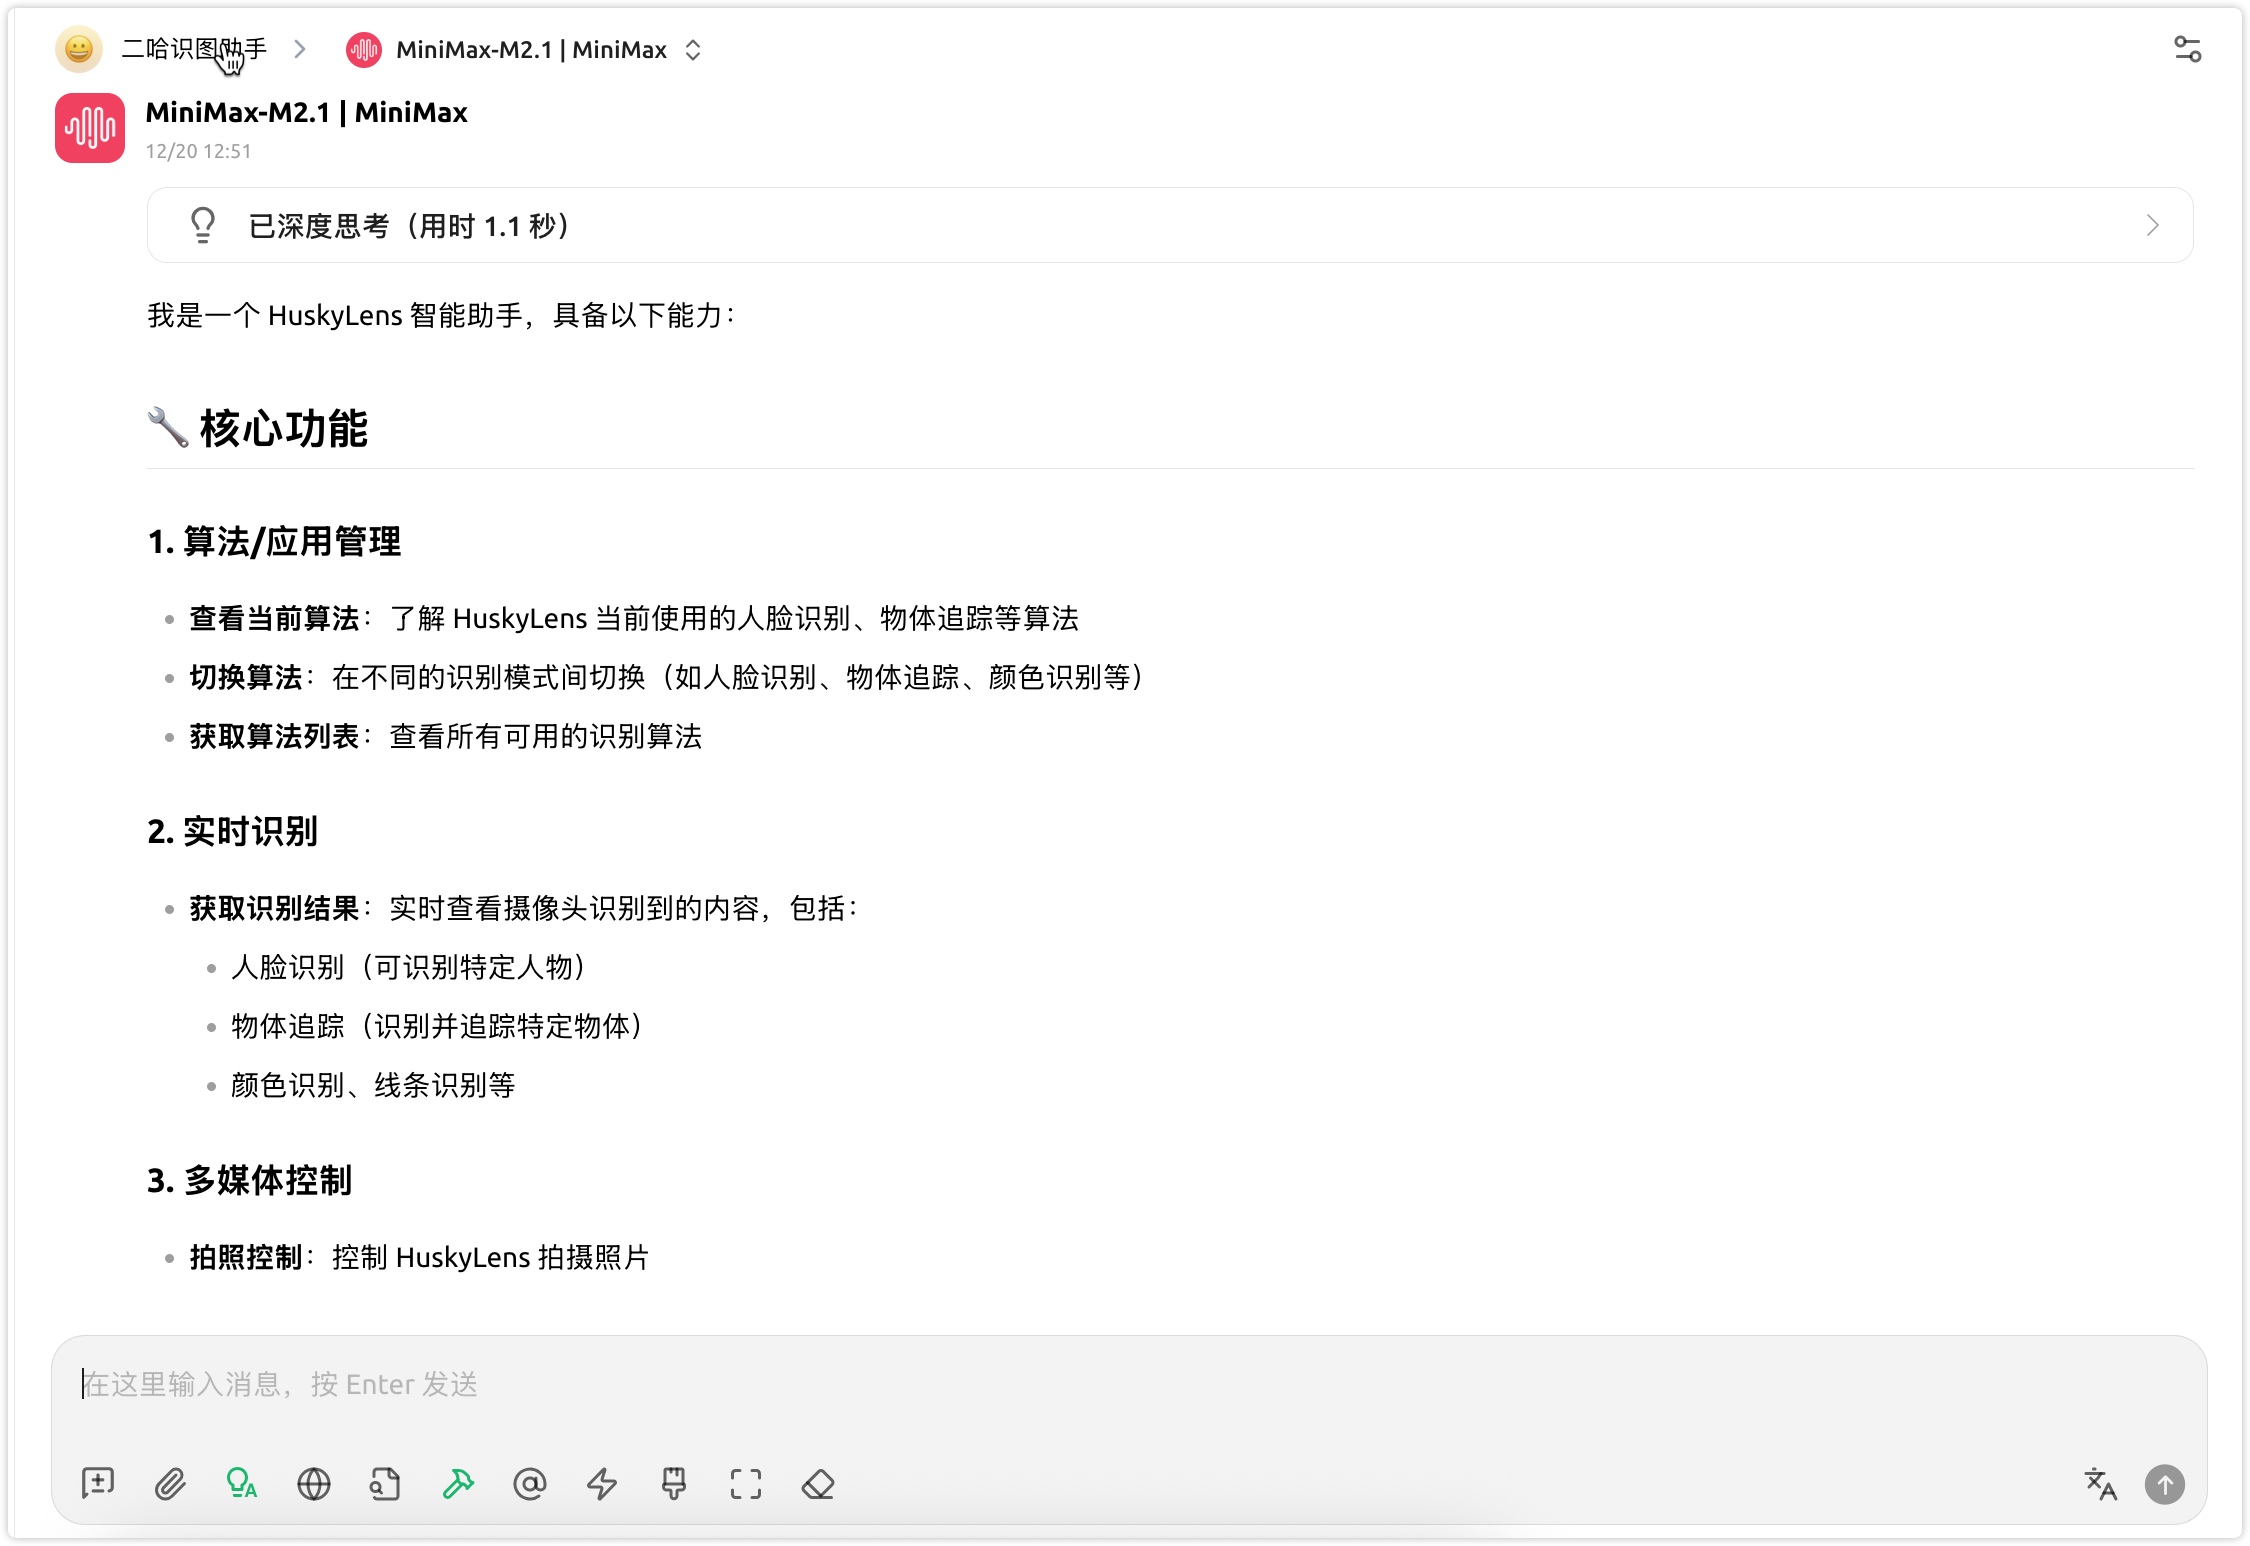Viewport: 2250px width, 1546px height.
Task: Expand input box with corners icon
Action: pos(746,1484)
